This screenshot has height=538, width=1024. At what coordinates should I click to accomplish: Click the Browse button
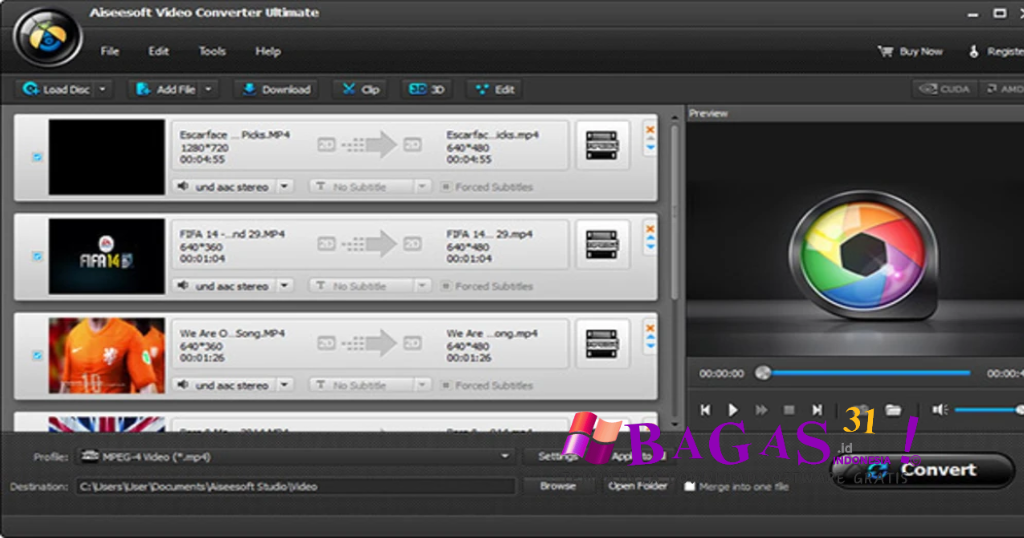pos(558,486)
